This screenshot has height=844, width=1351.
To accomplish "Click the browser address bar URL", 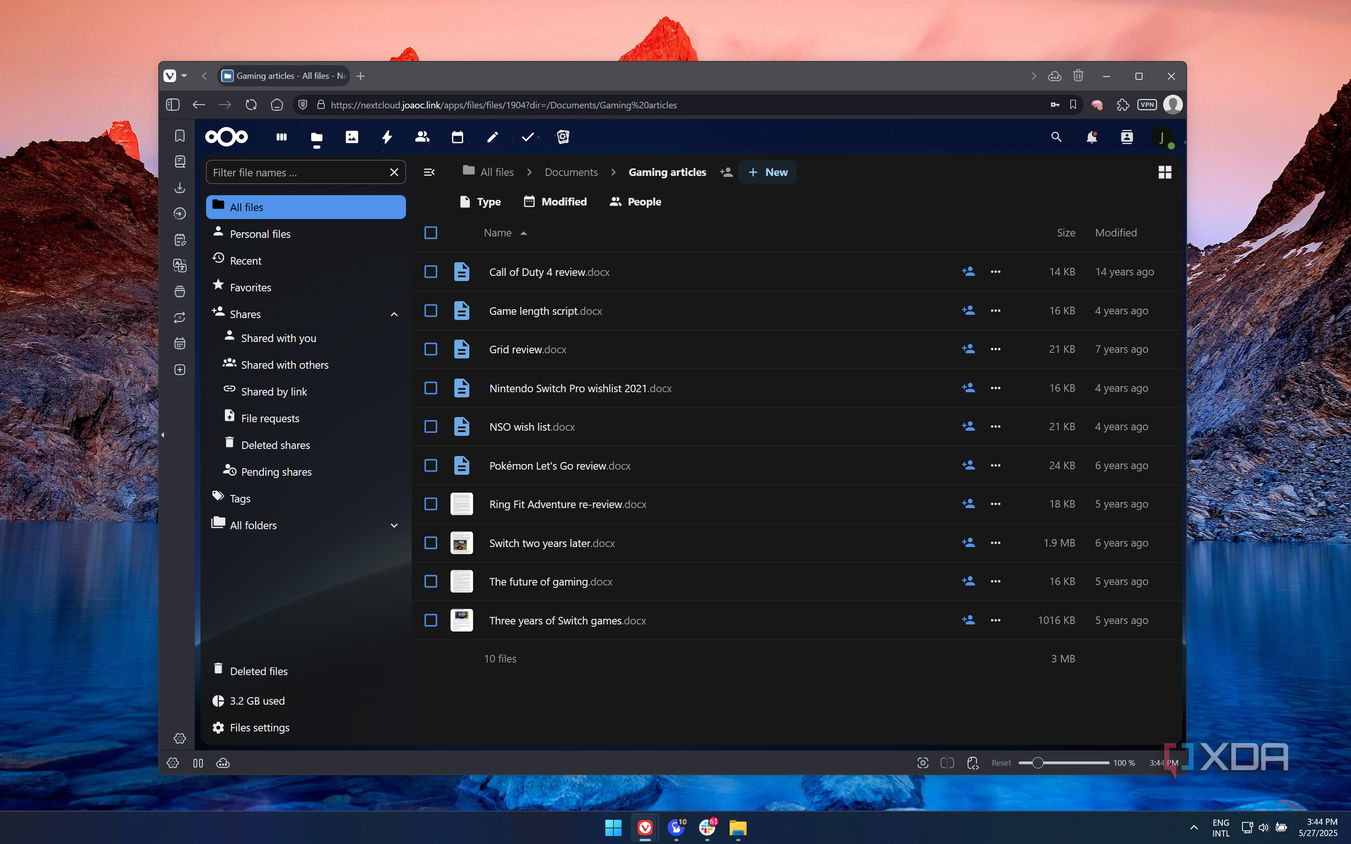I will coord(503,105).
